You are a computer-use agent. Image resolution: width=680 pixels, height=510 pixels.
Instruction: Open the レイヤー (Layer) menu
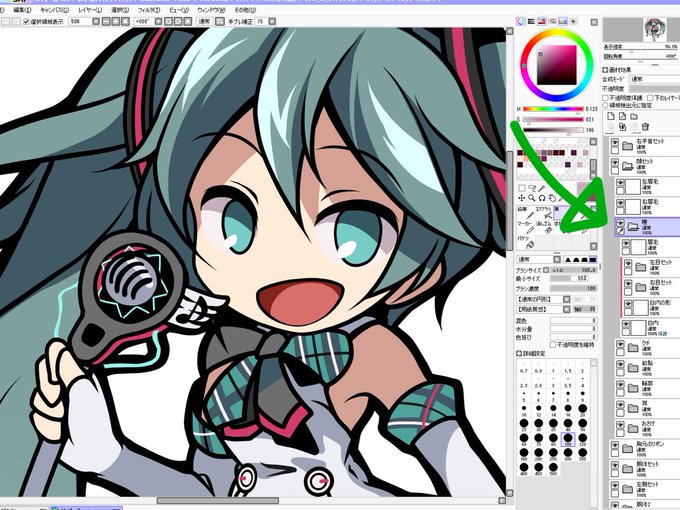pyautogui.click(x=90, y=10)
